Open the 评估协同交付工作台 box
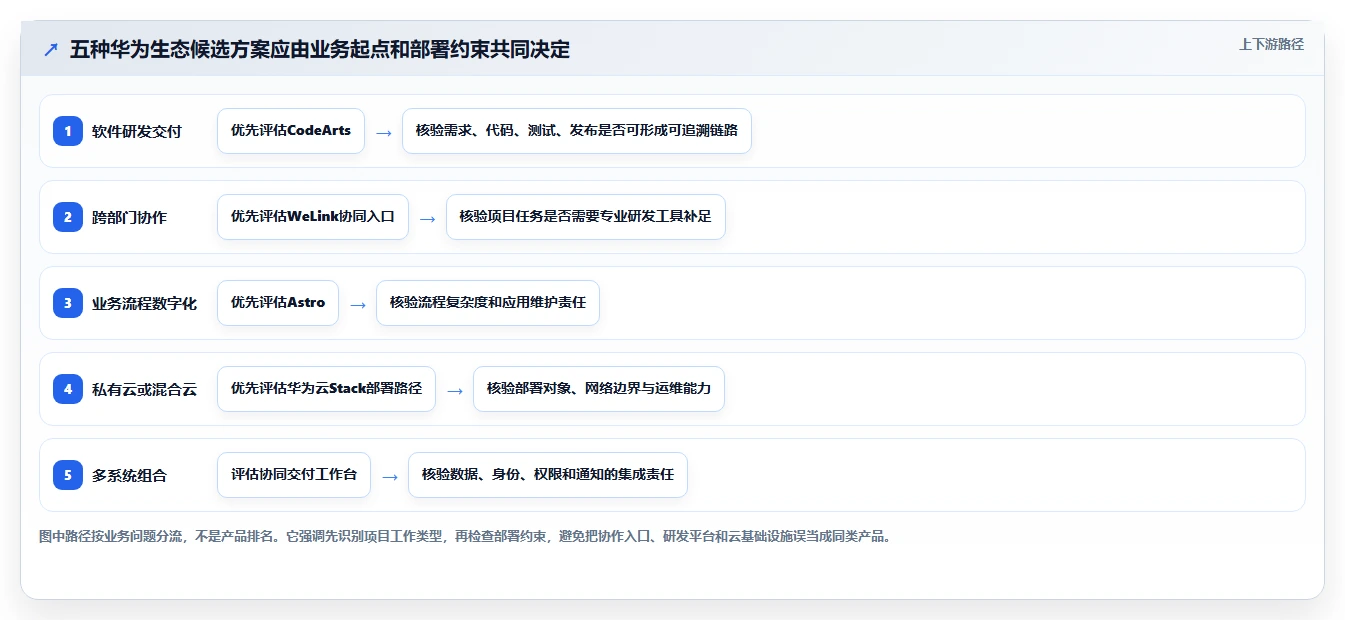Image resolution: width=1345 pixels, height=620 pixels. coord(294,474)
